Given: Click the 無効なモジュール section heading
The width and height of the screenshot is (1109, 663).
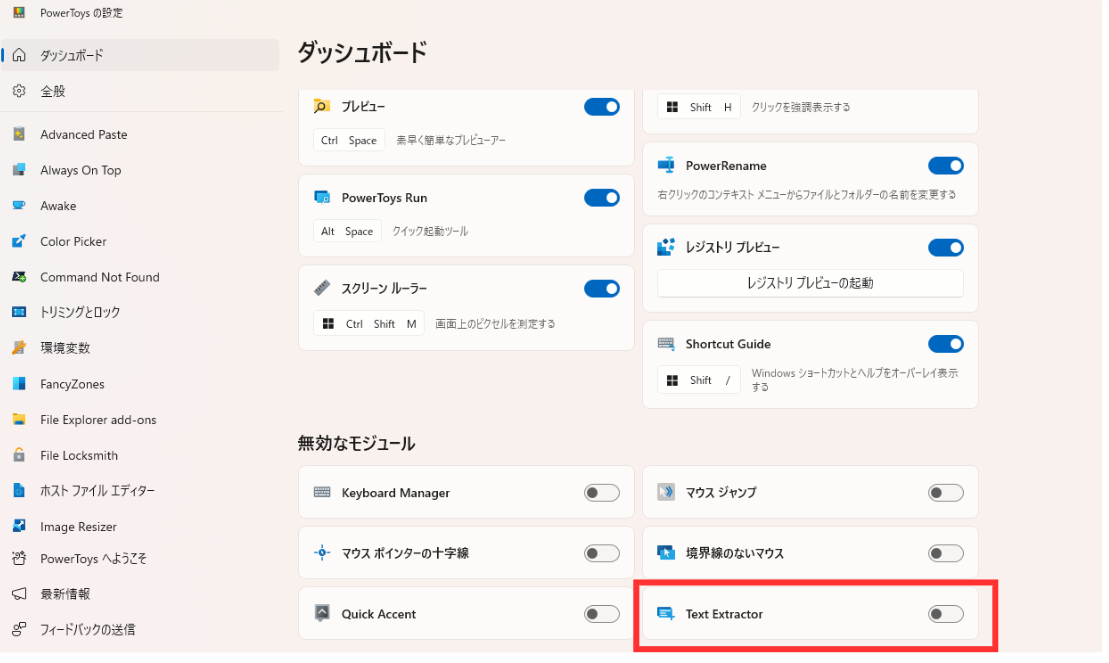Looking at the screenshot, I should [x=356, y=444].
